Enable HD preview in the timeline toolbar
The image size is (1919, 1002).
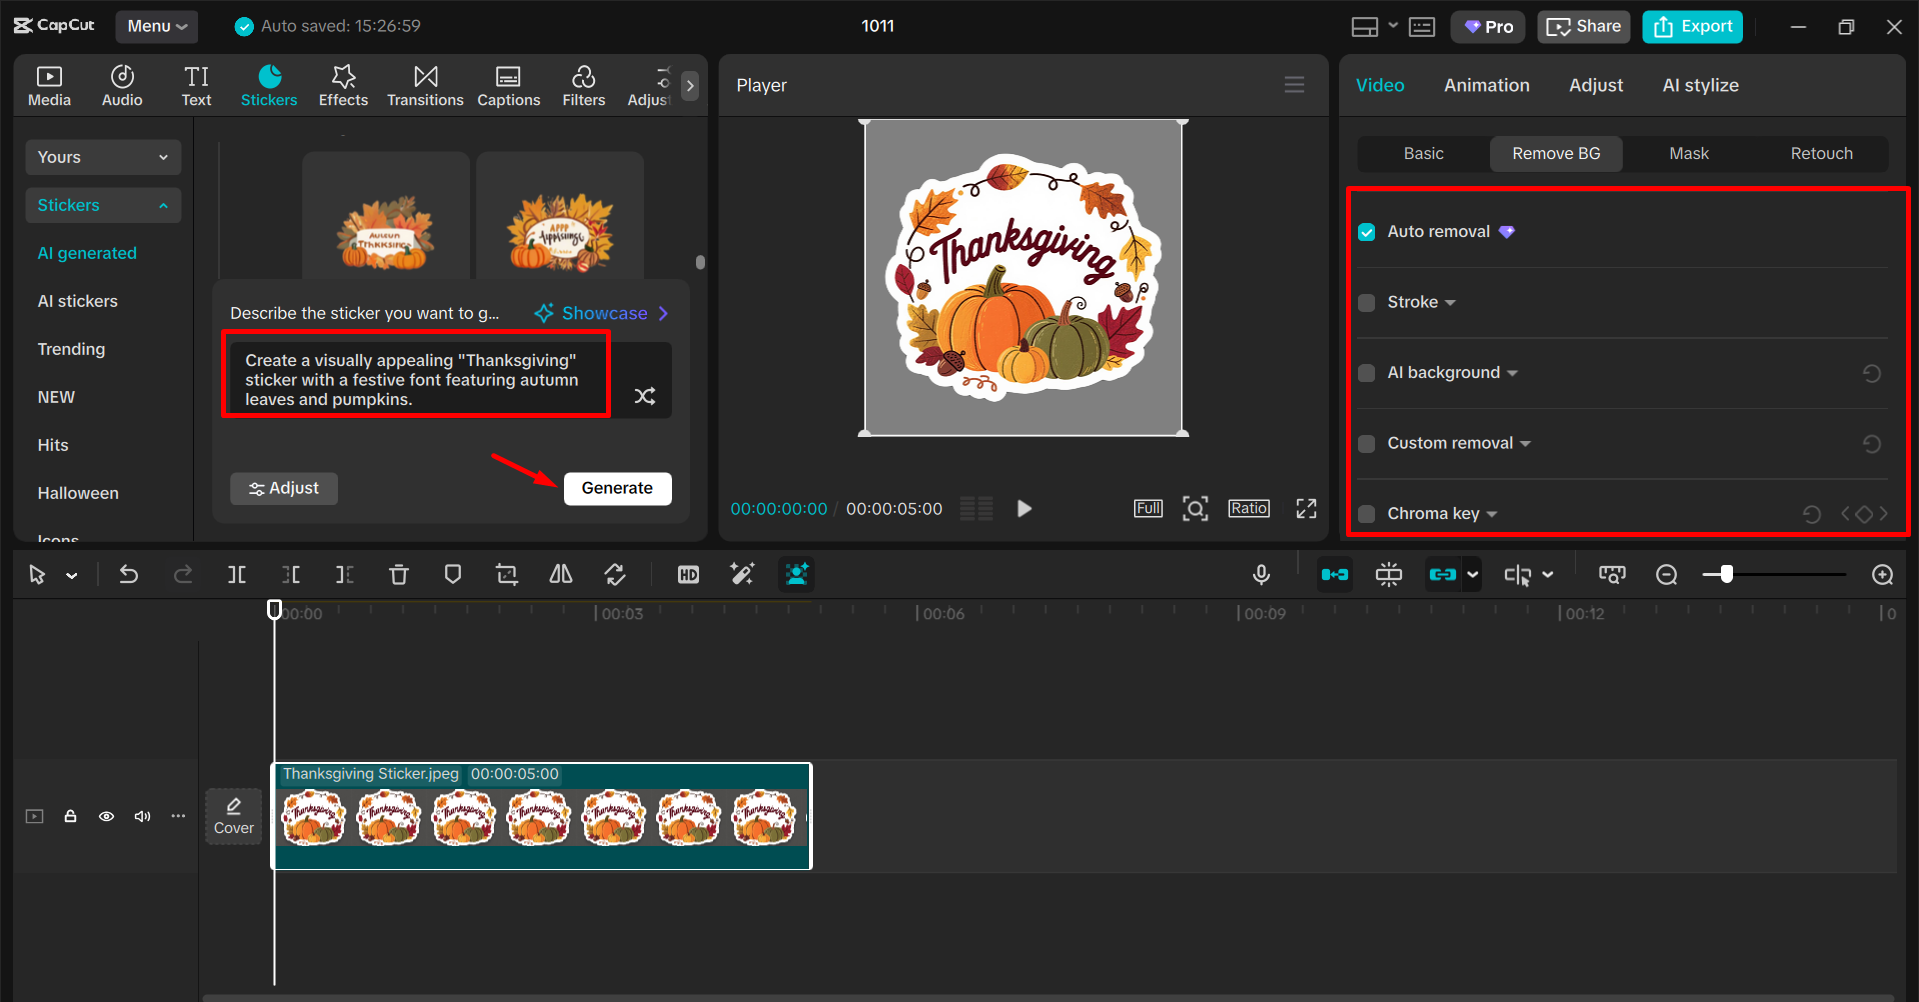687,574
